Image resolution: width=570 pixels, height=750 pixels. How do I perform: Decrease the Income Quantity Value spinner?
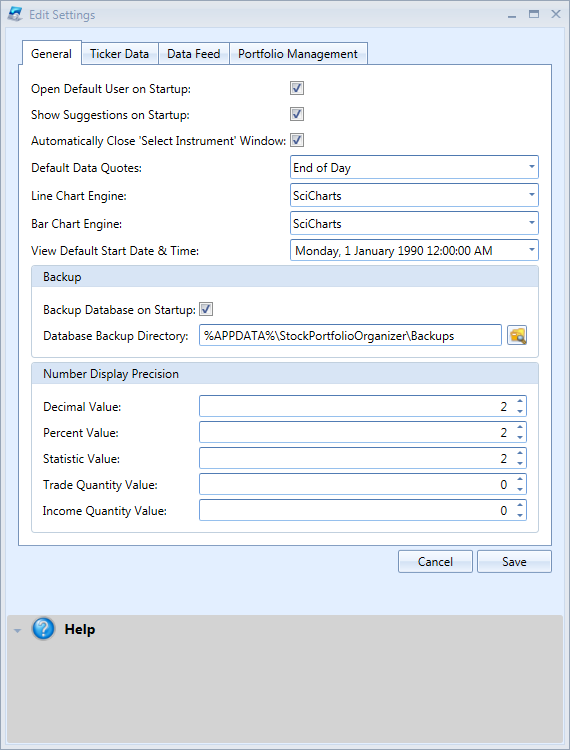[x=519, y=515]
